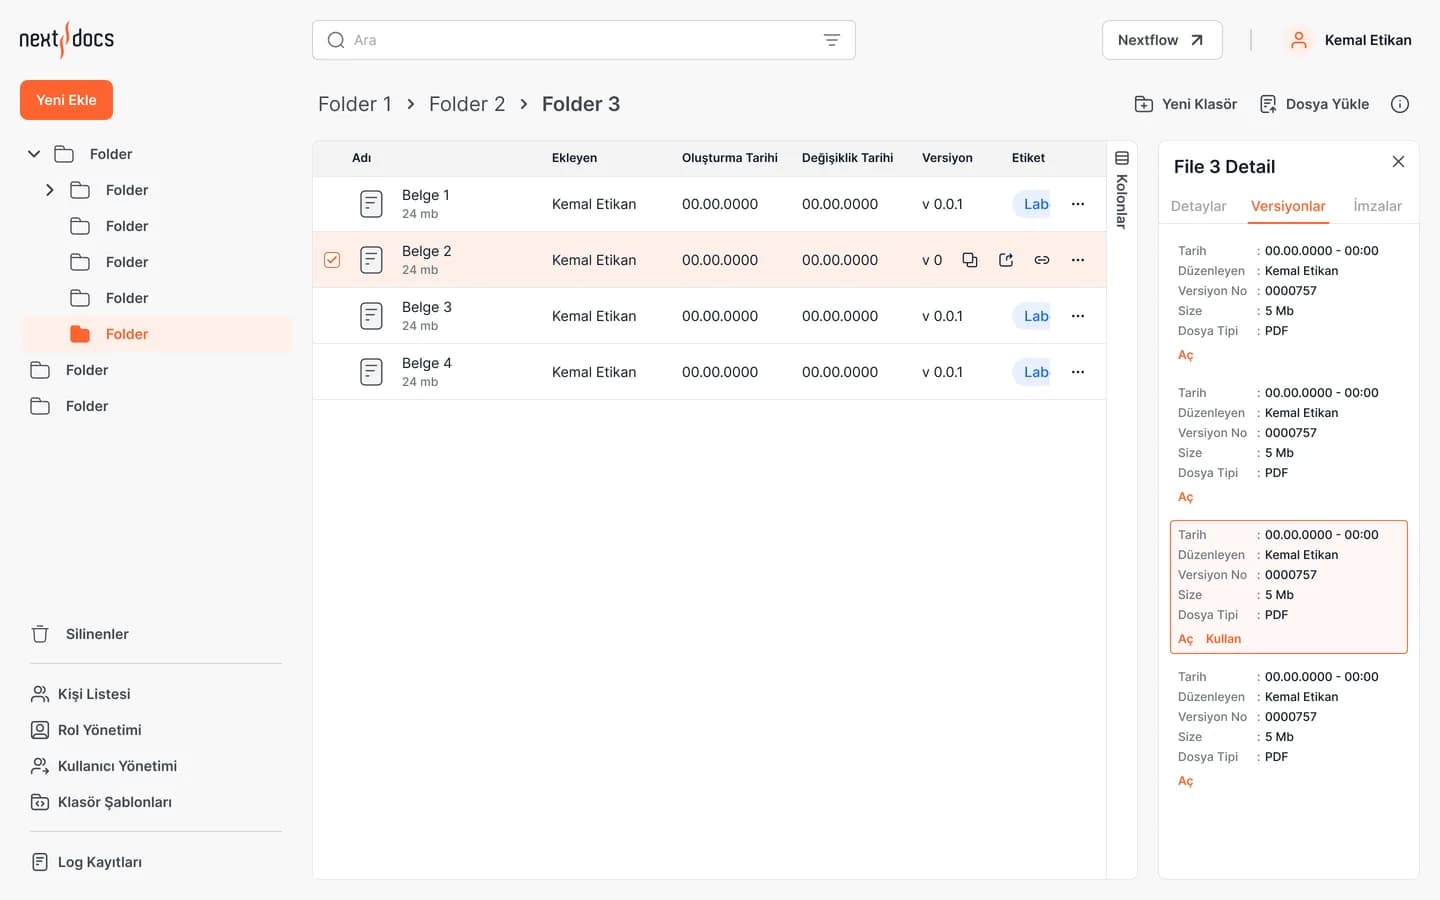1440x900 pixels.
Task: Open more options for Belge 1
Action: point(1078,204)
